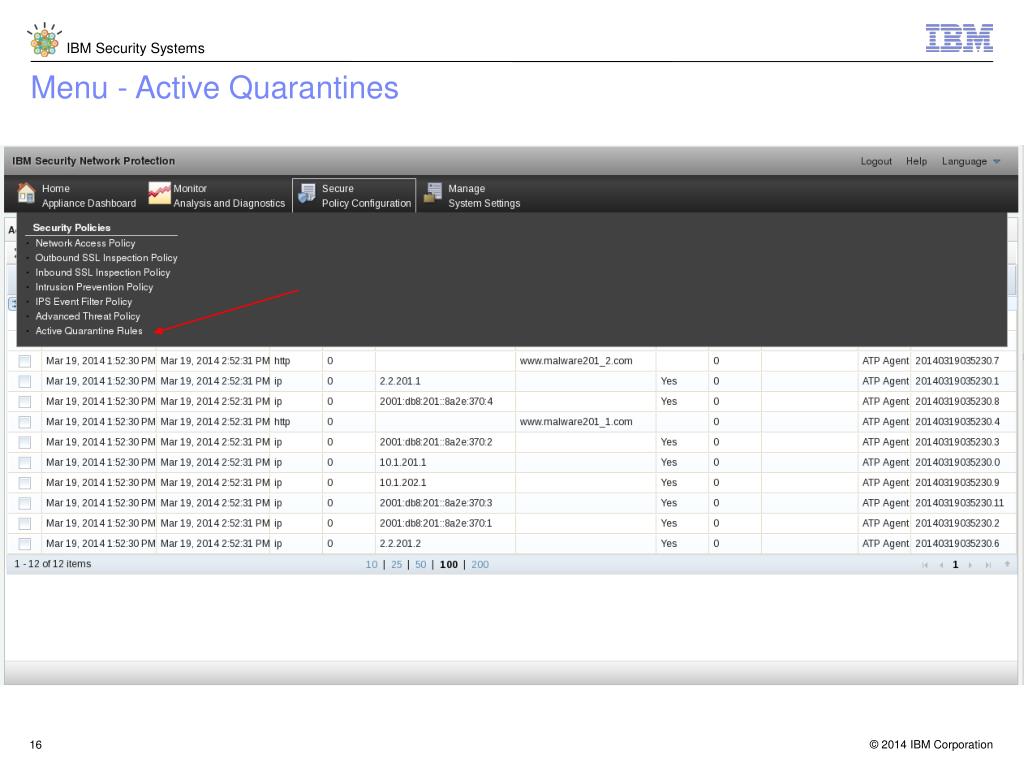Viewport: 1024px width, 768px height.
Task: Check row with IP 2001:db8:201::8a2e:370:3
Action: tap(25, 503)
